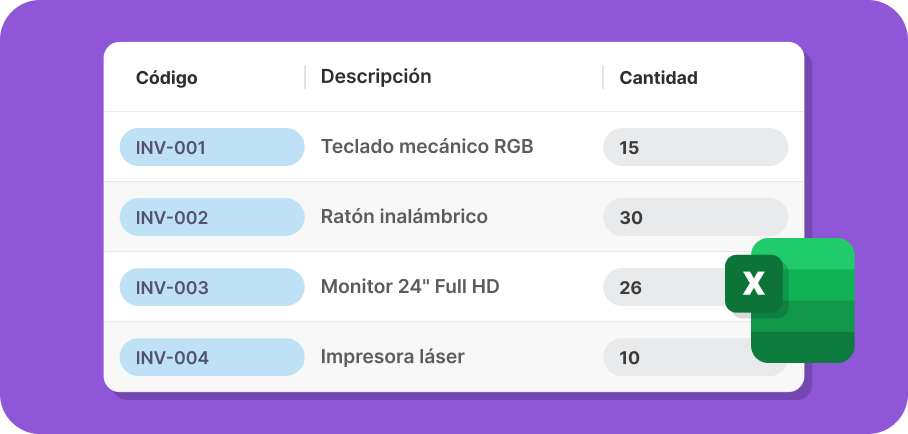Image resolution: width=908 pixels, height=434 pixels.
Task: Open the INV-004 code badge
Action: click(212, 358)
